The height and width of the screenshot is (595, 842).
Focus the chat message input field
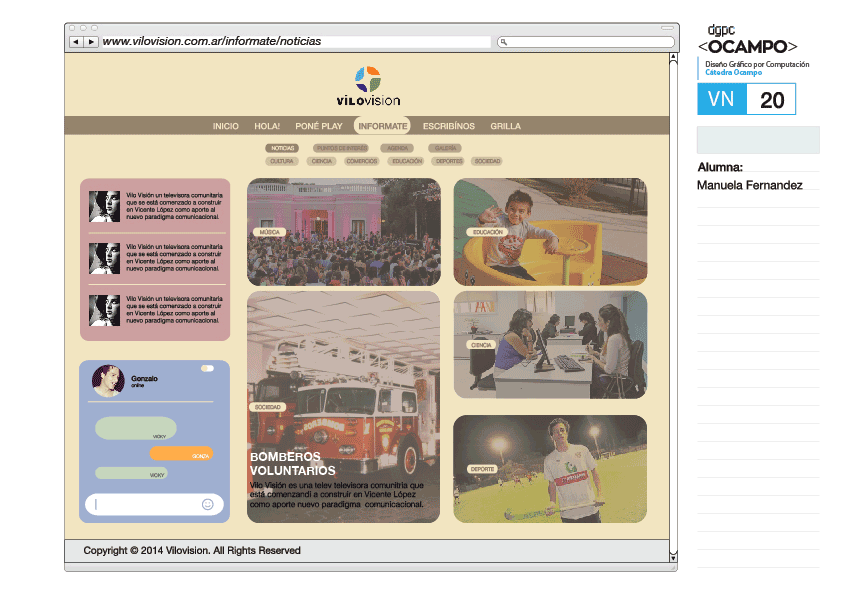click(x=145, y=505)
